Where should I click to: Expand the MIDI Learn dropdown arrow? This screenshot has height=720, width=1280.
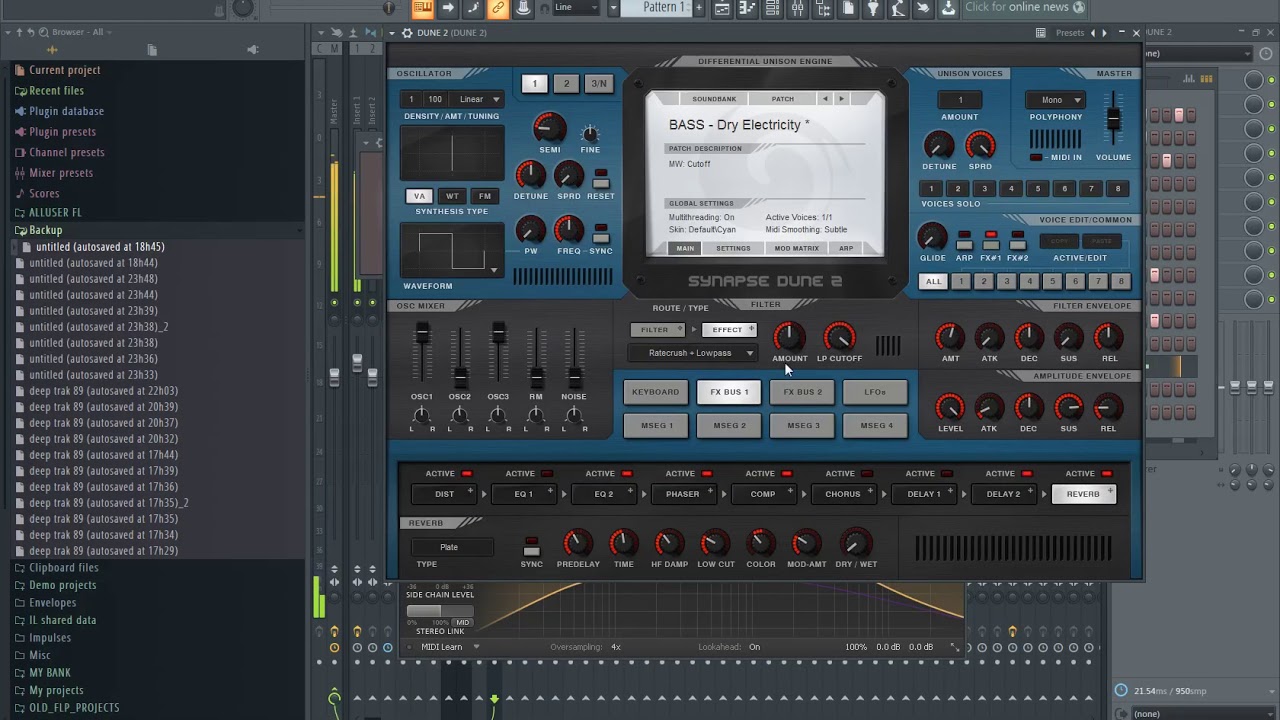pyautogui.click(x=476, y=647)
